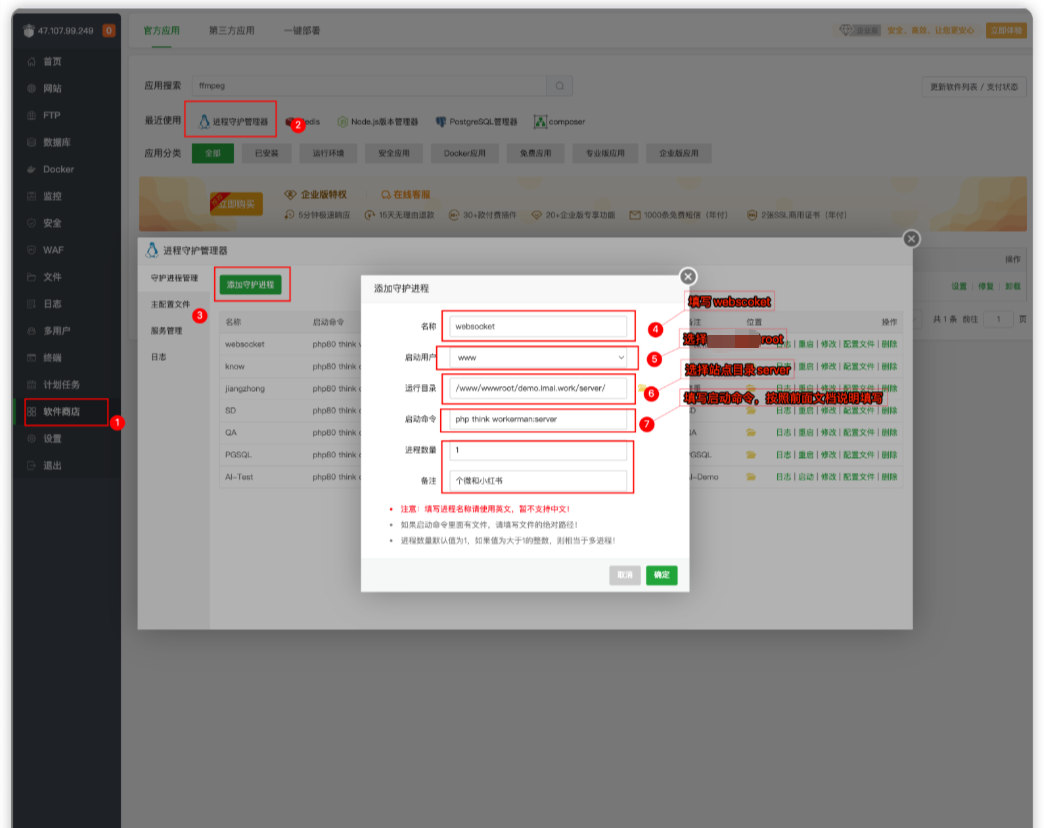
Task: Expand the 启动用户 www dropdown
Action: pos(538,357)
